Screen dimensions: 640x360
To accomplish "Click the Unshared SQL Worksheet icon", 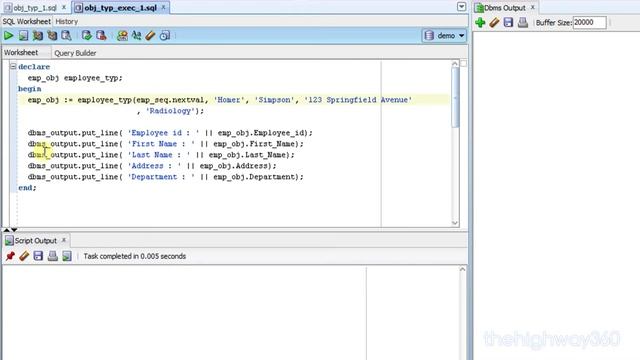I will [122, 36].
